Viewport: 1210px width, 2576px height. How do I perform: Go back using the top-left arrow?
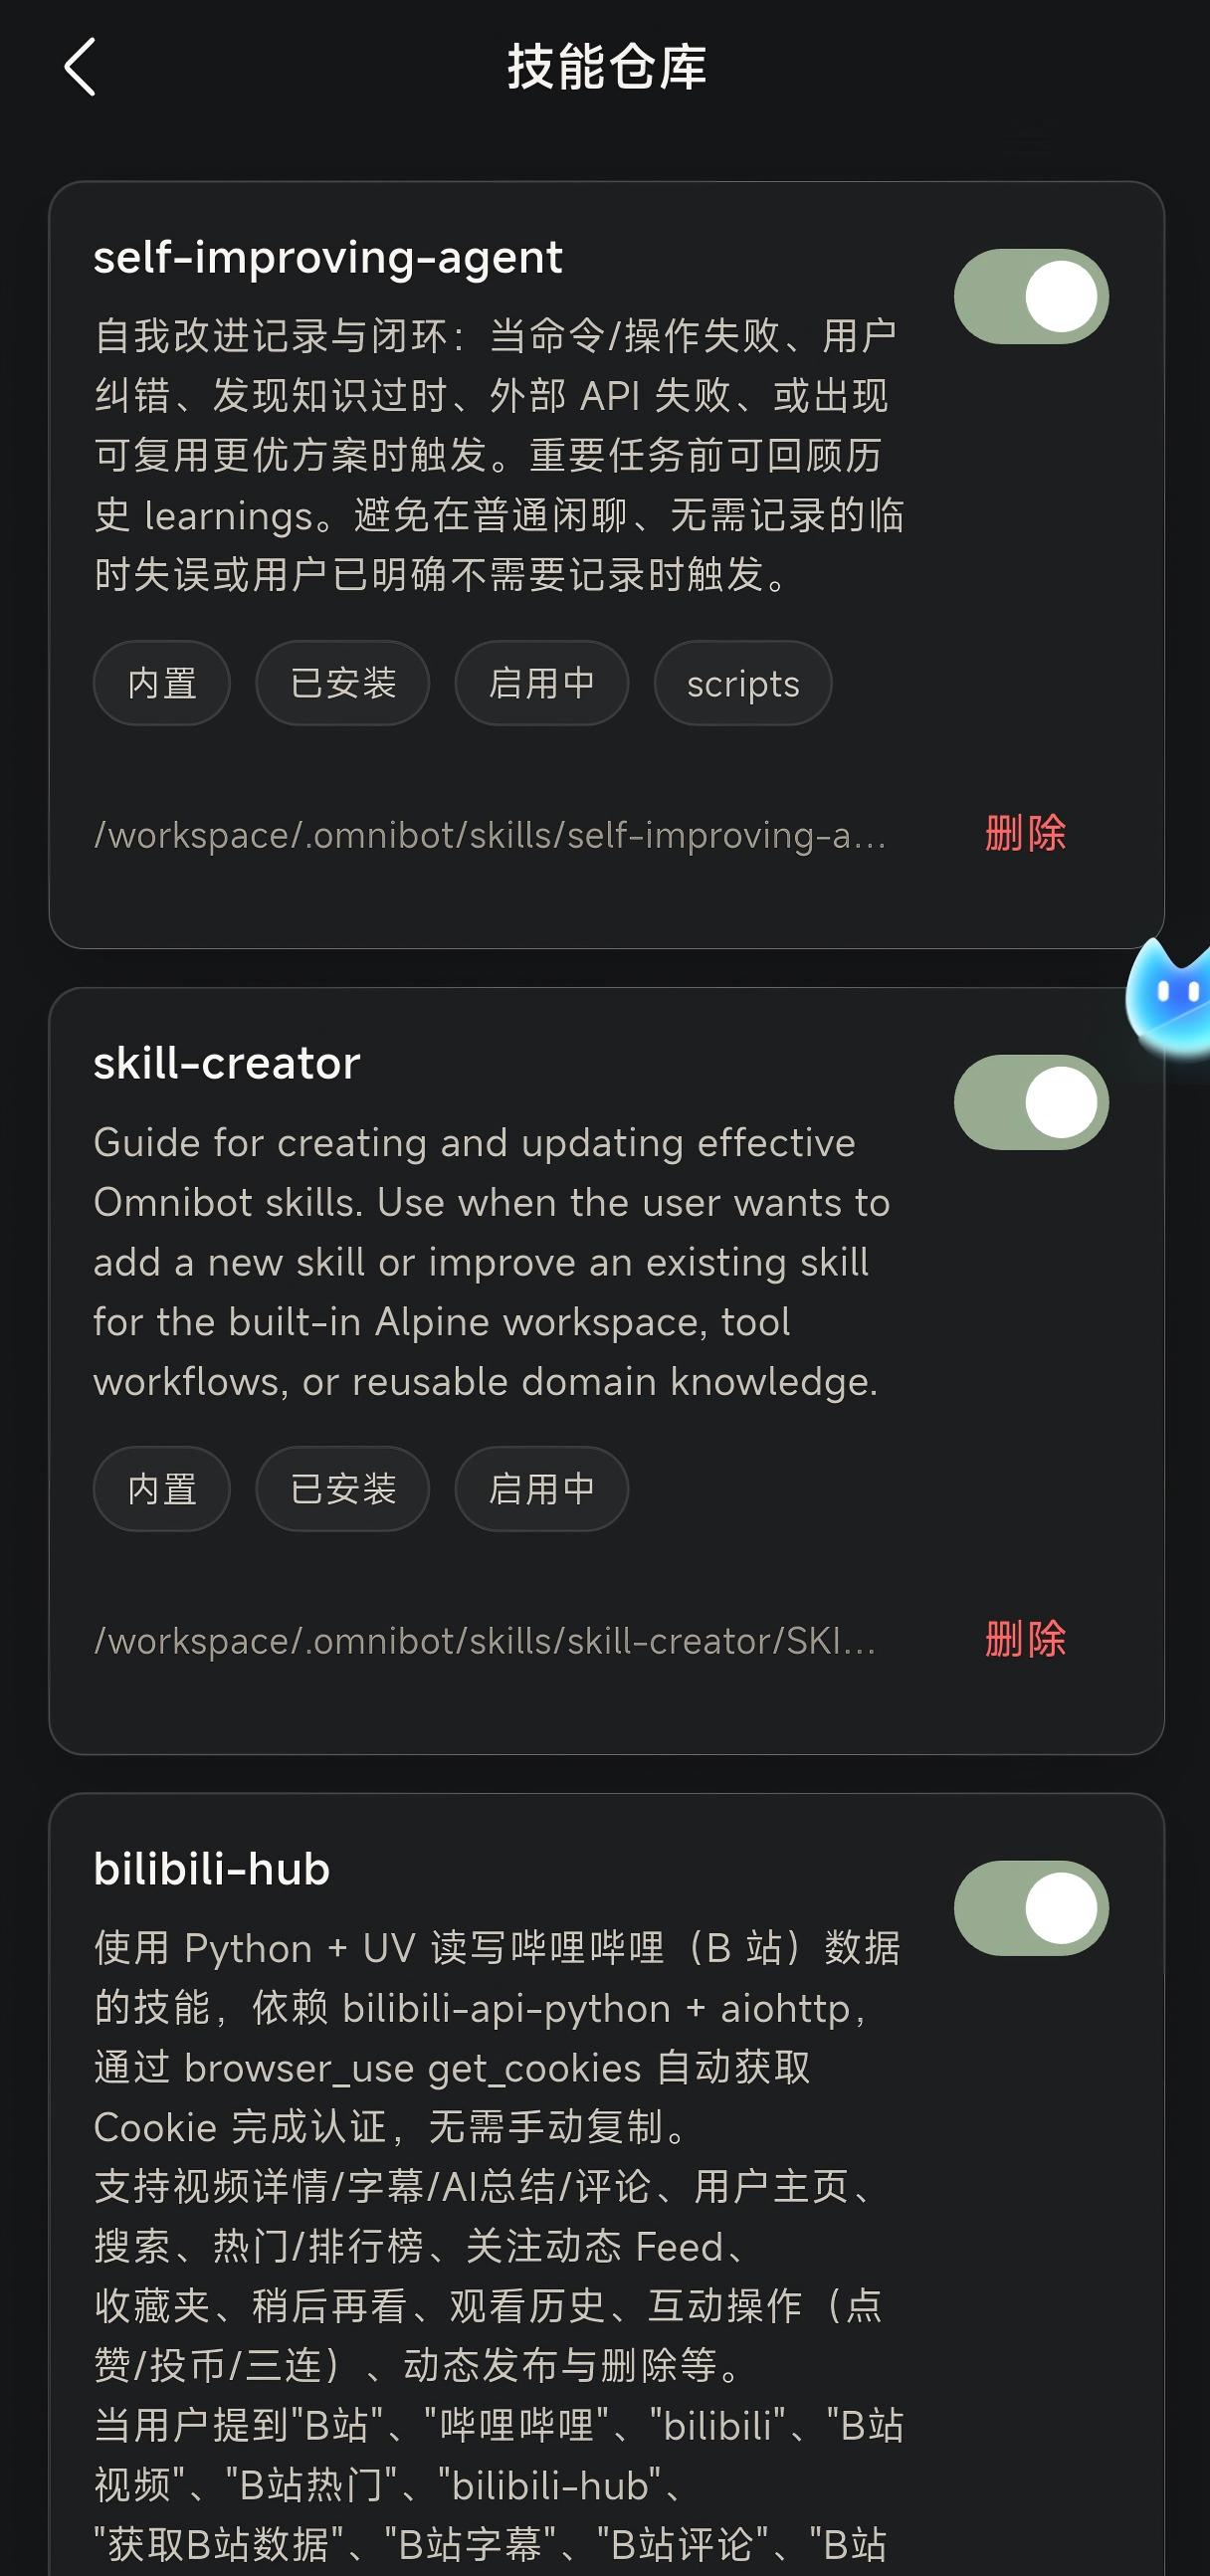[x=80, y=67]
